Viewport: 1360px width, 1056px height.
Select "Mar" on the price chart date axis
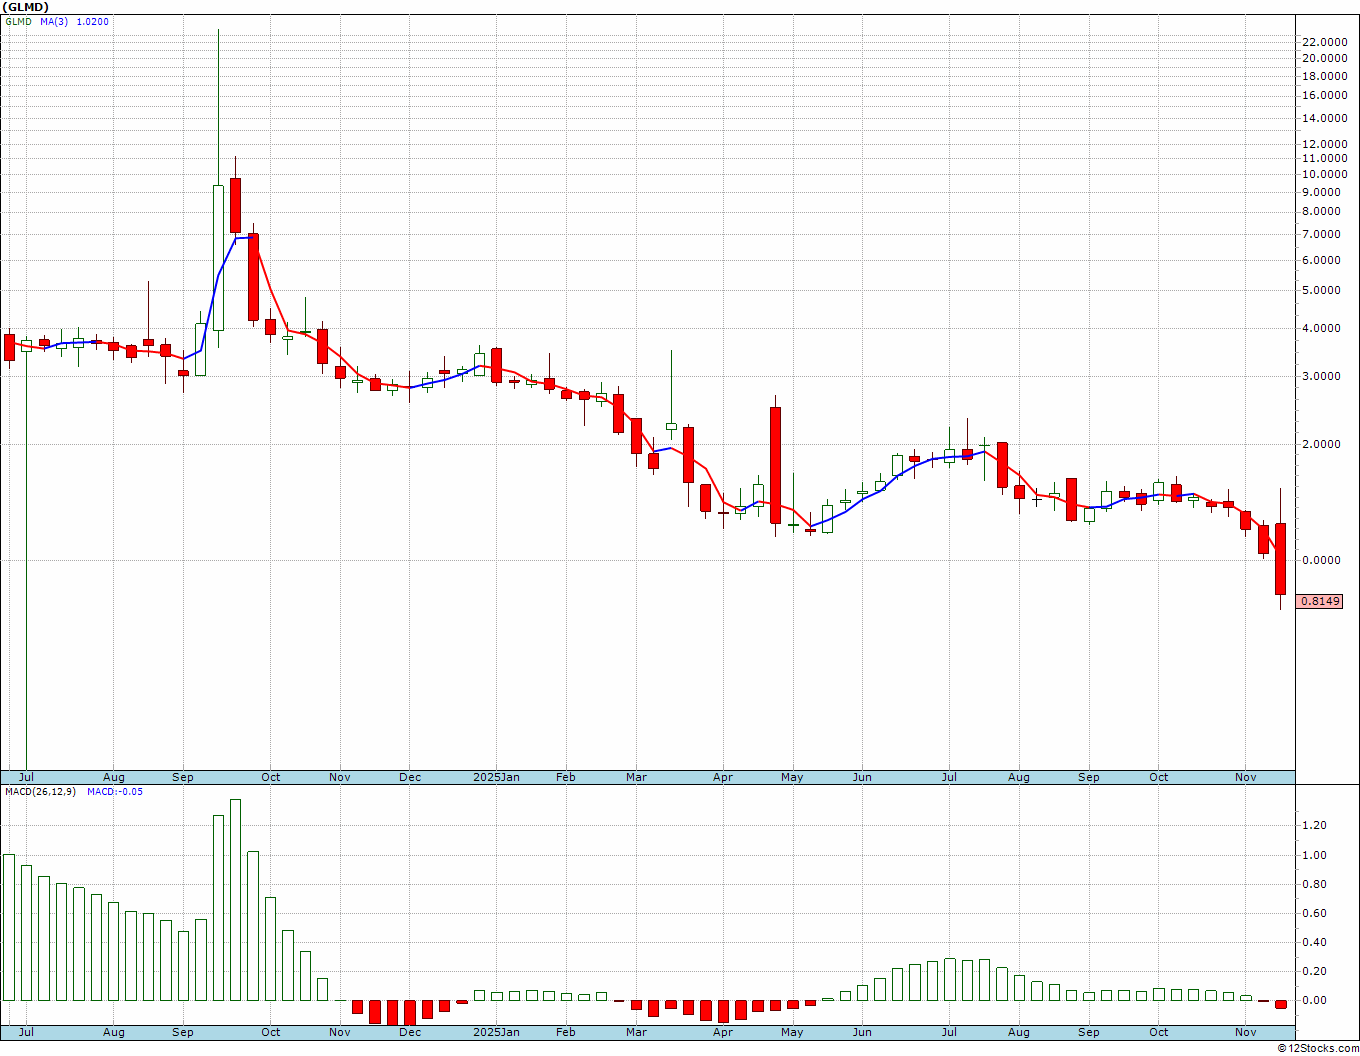636,777
